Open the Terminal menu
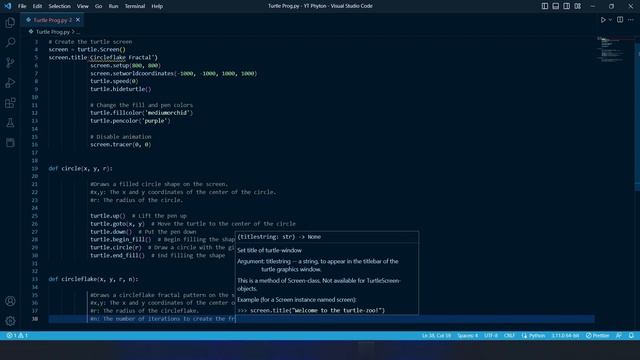Viewport: 640px width, 360px height. coord(135,6)
